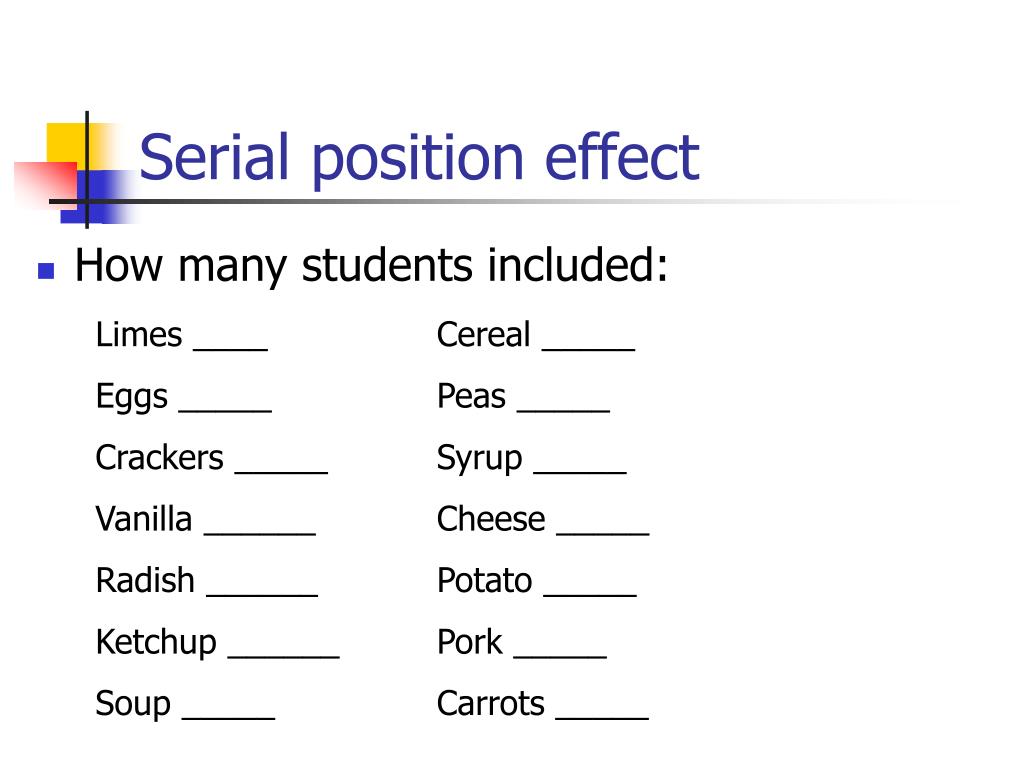This screenshot has height=768, width=1024.
Task: Click the blank line after Limes
Action: pyautogui.click(x=231, y=349)
